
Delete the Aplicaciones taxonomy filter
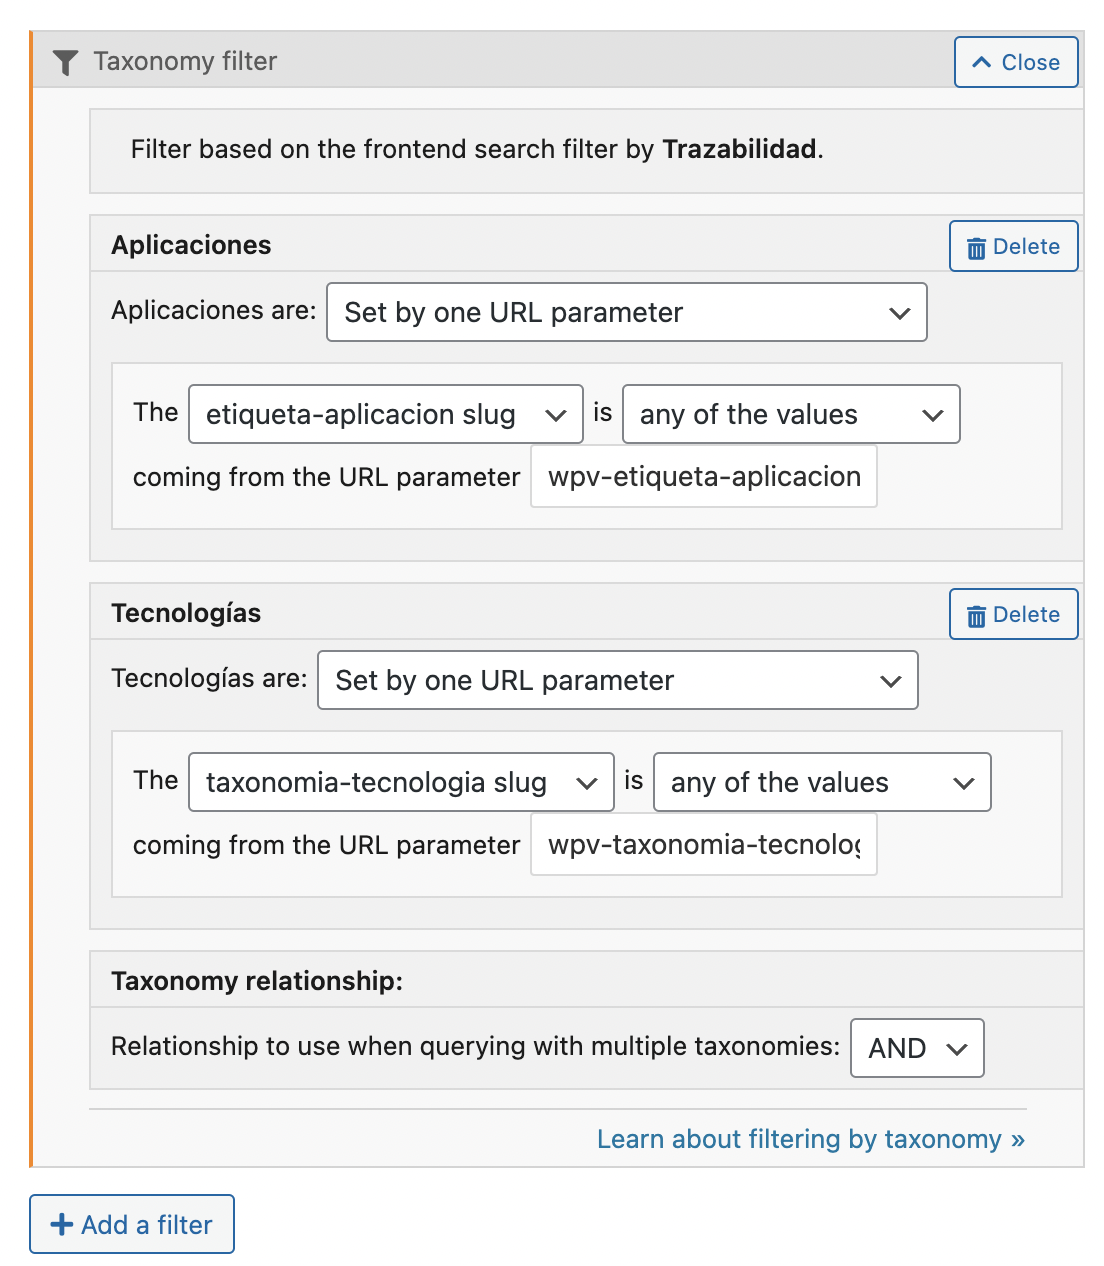(x=1014, y=246)
